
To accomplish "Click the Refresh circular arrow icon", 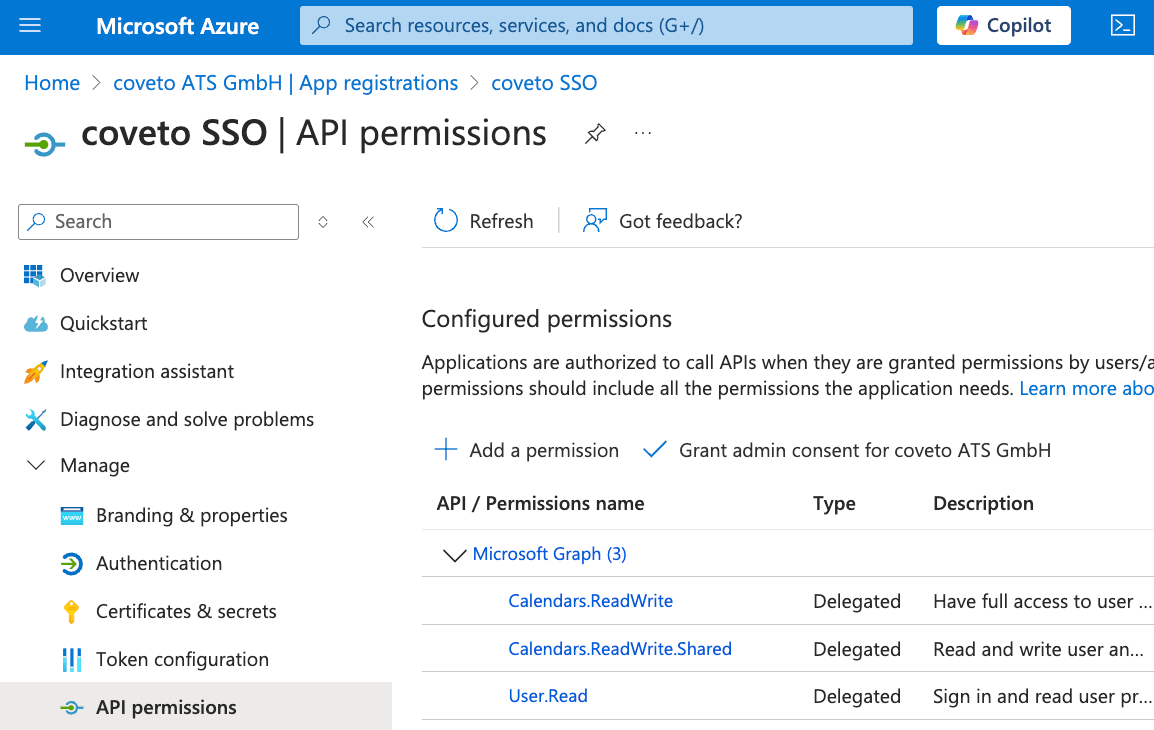I will pyautogui.click(x=446, y=220).
